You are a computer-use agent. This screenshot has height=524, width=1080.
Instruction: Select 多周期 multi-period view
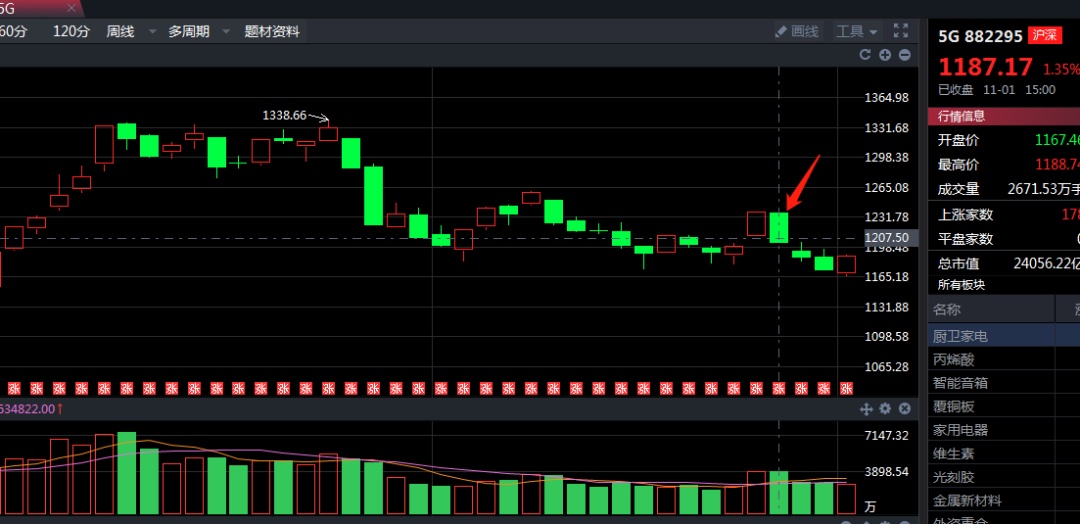pyautogui.click(x=188, y=31)
